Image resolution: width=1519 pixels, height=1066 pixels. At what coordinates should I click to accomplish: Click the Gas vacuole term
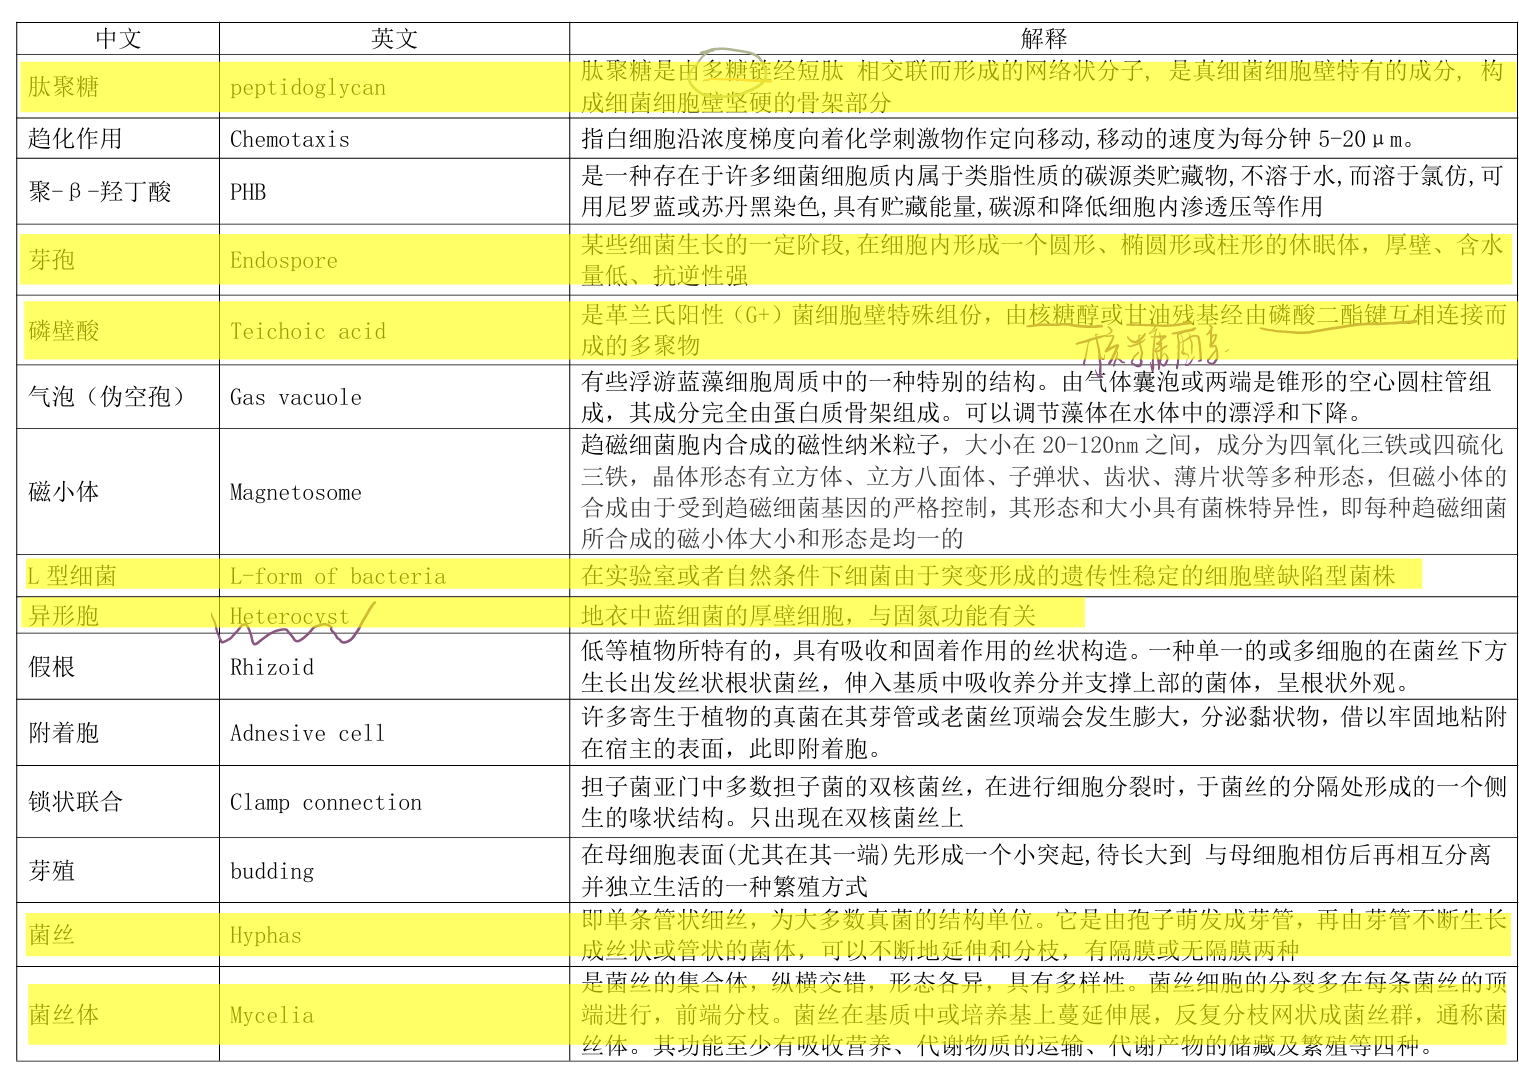pos(295,398)
